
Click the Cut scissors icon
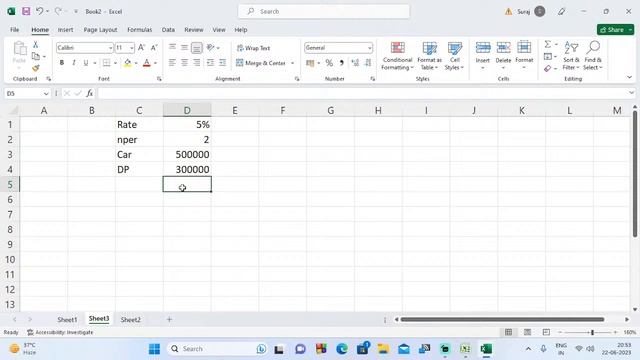36,44
